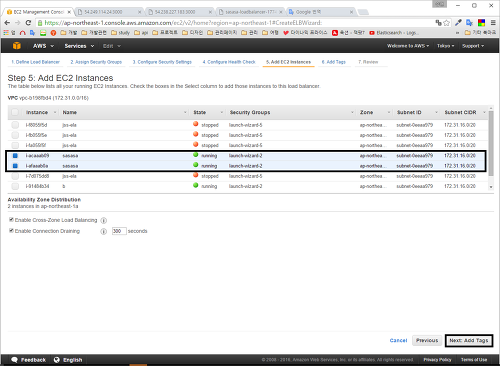Open the Edit dropdown in top bar
The image size is (500, 366).
click(x=112, y=46)
